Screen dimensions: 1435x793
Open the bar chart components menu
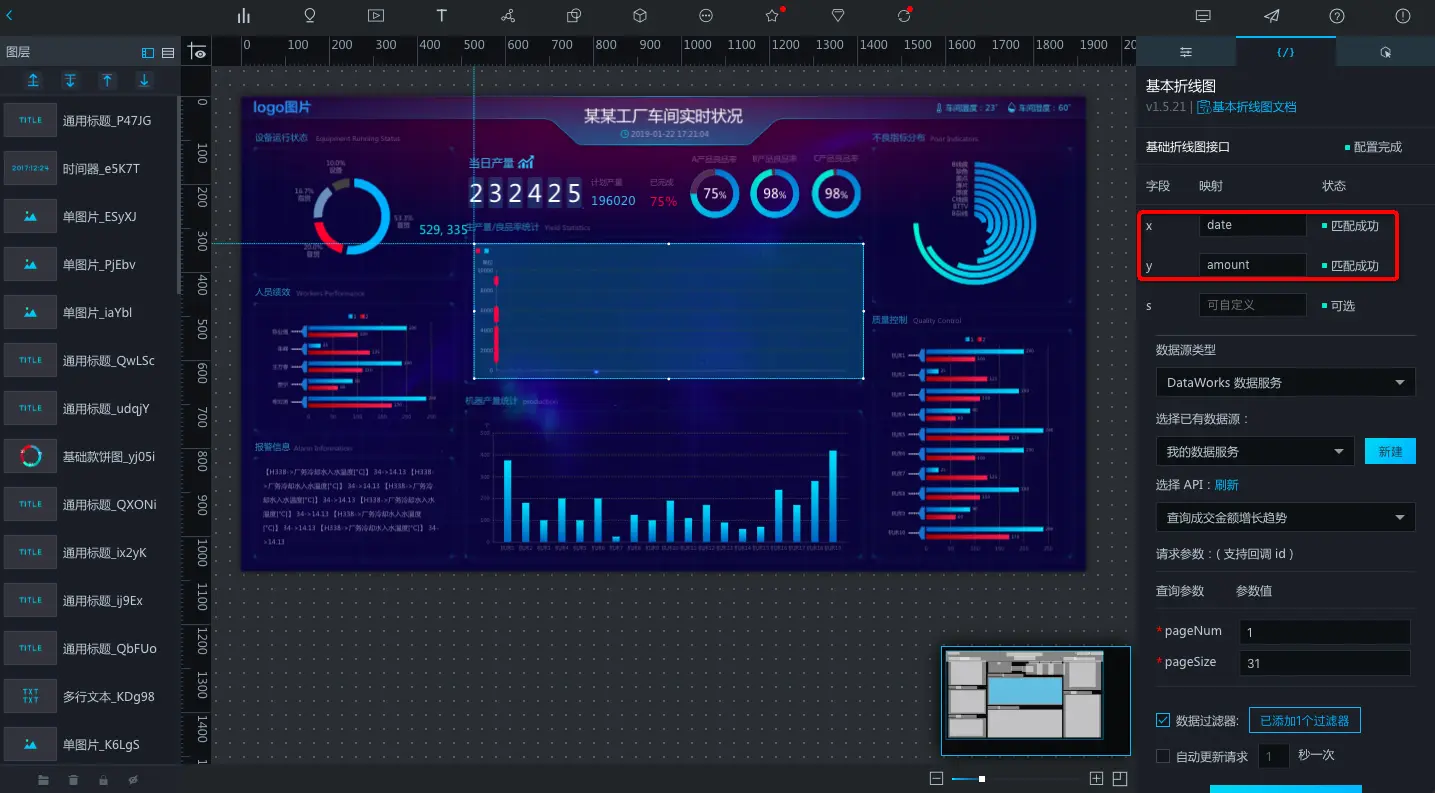(x=243, y=16)
